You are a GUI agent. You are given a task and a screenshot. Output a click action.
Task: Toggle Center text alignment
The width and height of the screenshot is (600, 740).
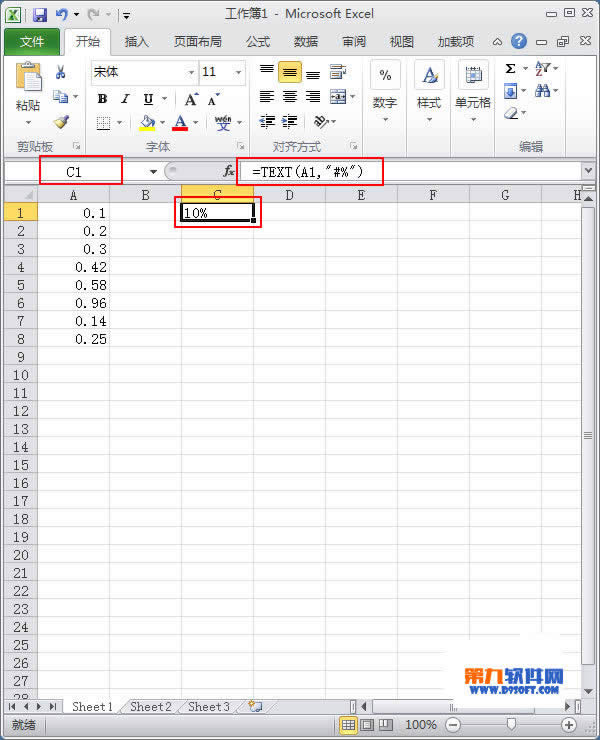point(290,97)
